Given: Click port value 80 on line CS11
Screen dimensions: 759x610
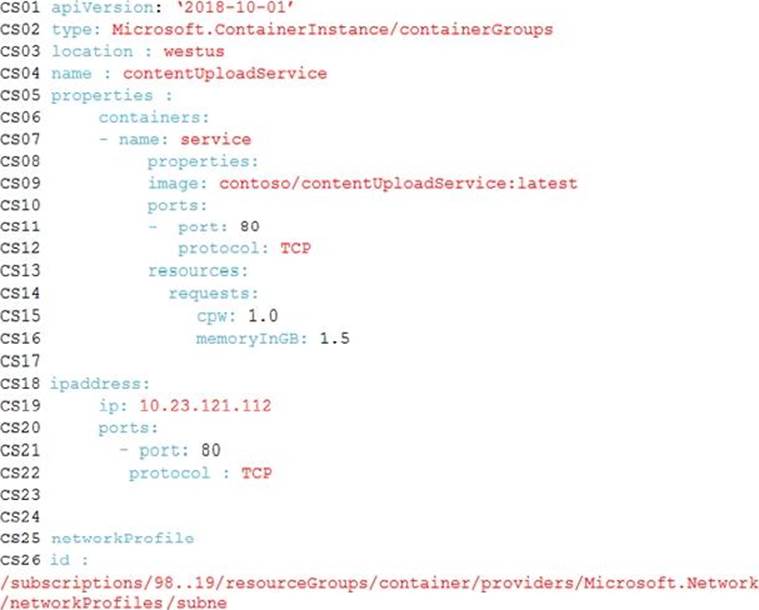Looking at the screenshot, I should tap(250, 227).
